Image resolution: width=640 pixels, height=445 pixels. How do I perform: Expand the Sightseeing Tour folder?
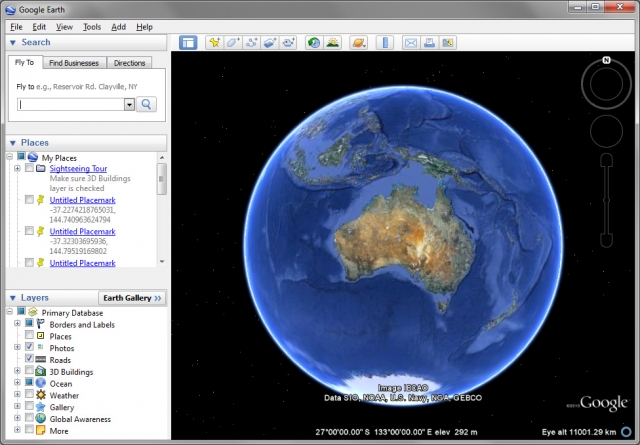tap(17, 168)
